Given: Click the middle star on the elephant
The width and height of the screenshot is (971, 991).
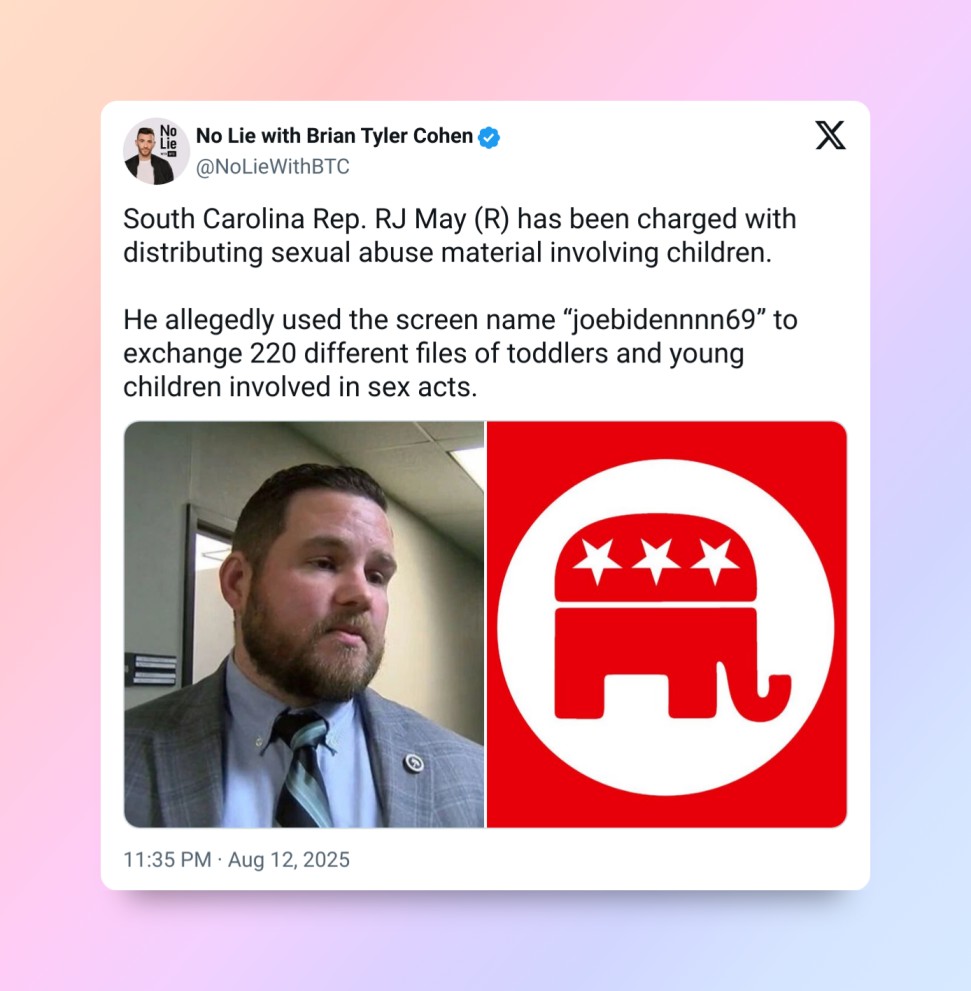Looking at the screenshot, I should 657,560.
